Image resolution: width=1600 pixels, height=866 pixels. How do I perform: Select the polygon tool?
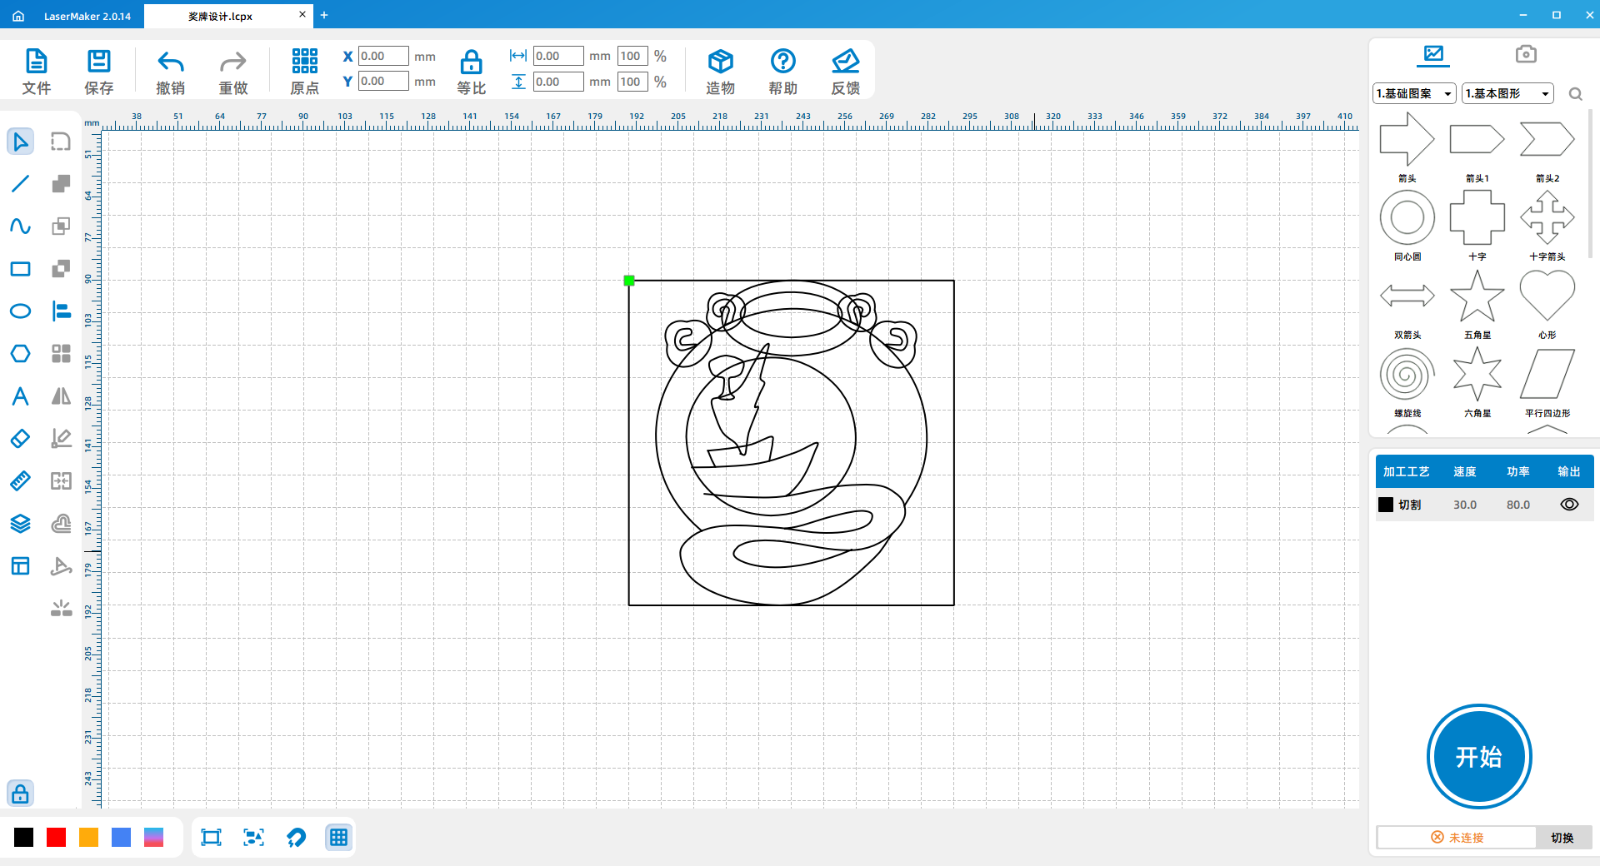coord(20,354)
